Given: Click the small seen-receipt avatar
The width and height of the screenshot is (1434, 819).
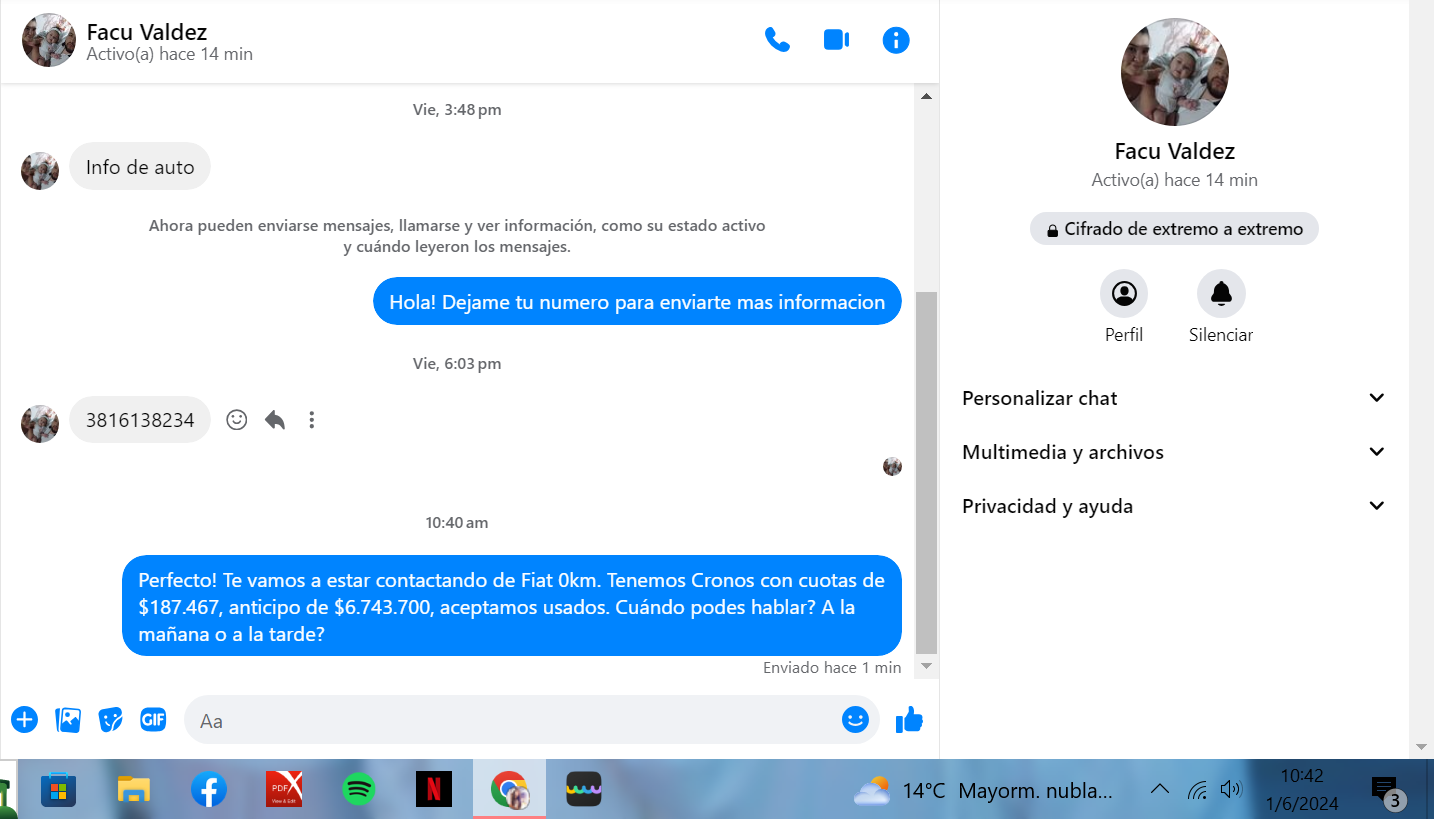Looking at the screenshot, I should (x=893, y=466).
